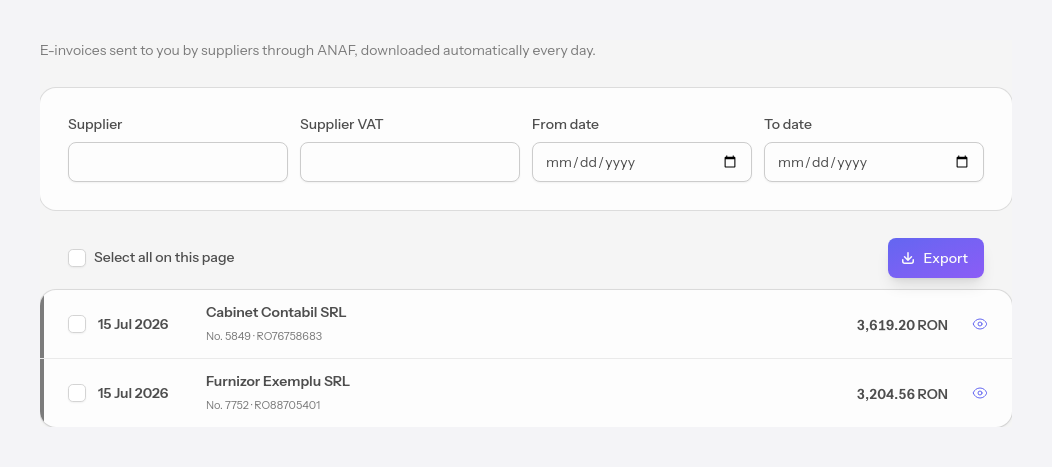
Task: Open calendar picker for To date
Action: pyautogui.click(x=961, y=162)
